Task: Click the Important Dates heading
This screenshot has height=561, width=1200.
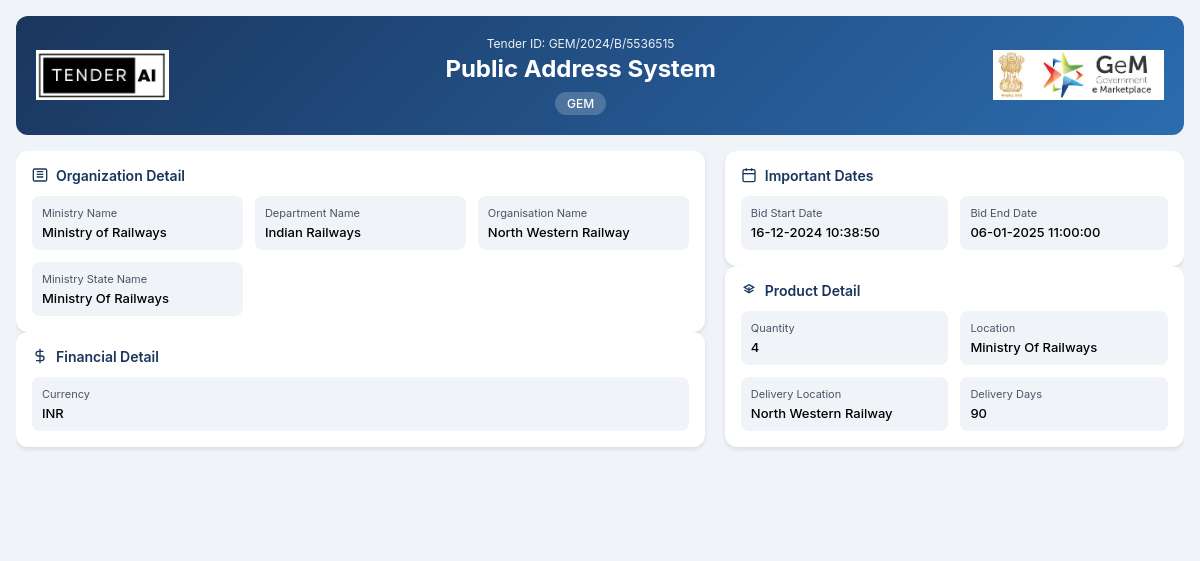Action: [x=819, y=176]
